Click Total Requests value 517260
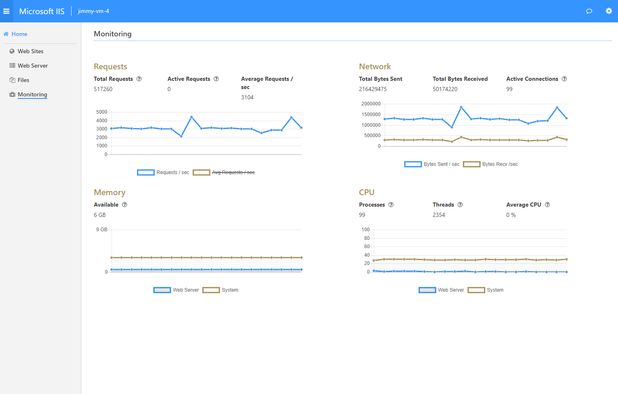The width and height of the screenshot is (618, 394). click(103, 89)
